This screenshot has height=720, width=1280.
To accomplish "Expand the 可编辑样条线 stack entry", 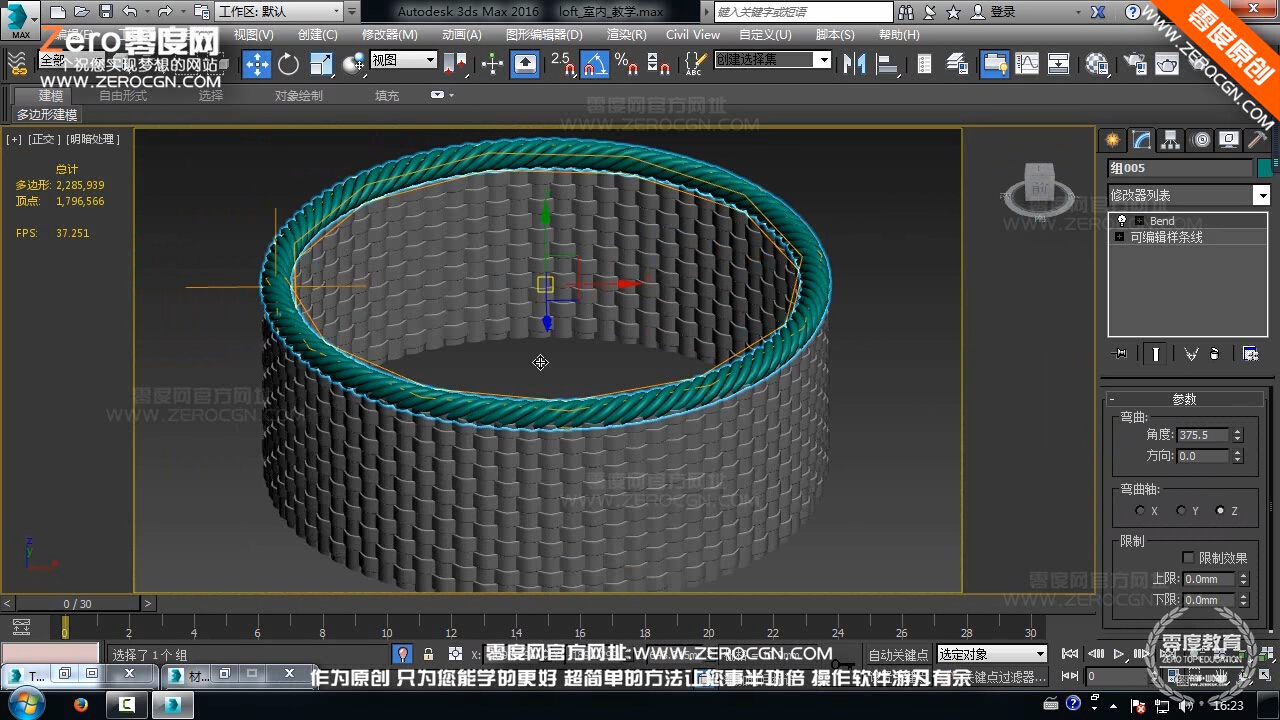I will tap(1120, 237).
